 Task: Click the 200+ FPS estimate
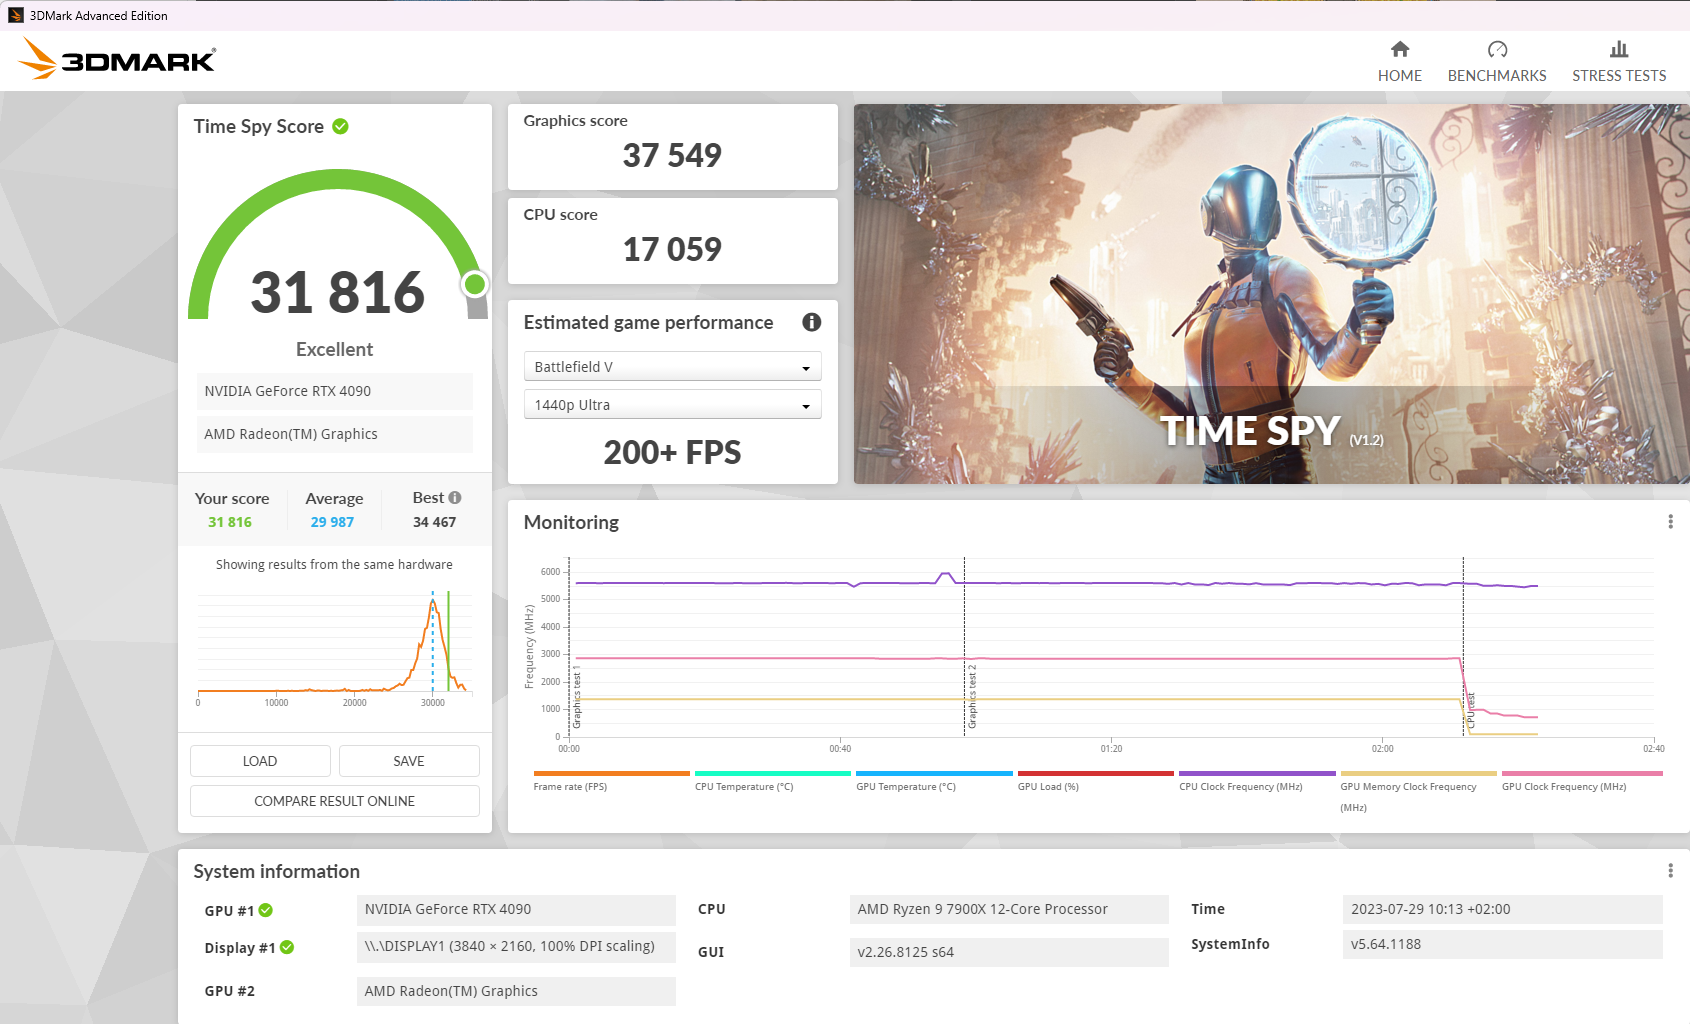(672, 452)
